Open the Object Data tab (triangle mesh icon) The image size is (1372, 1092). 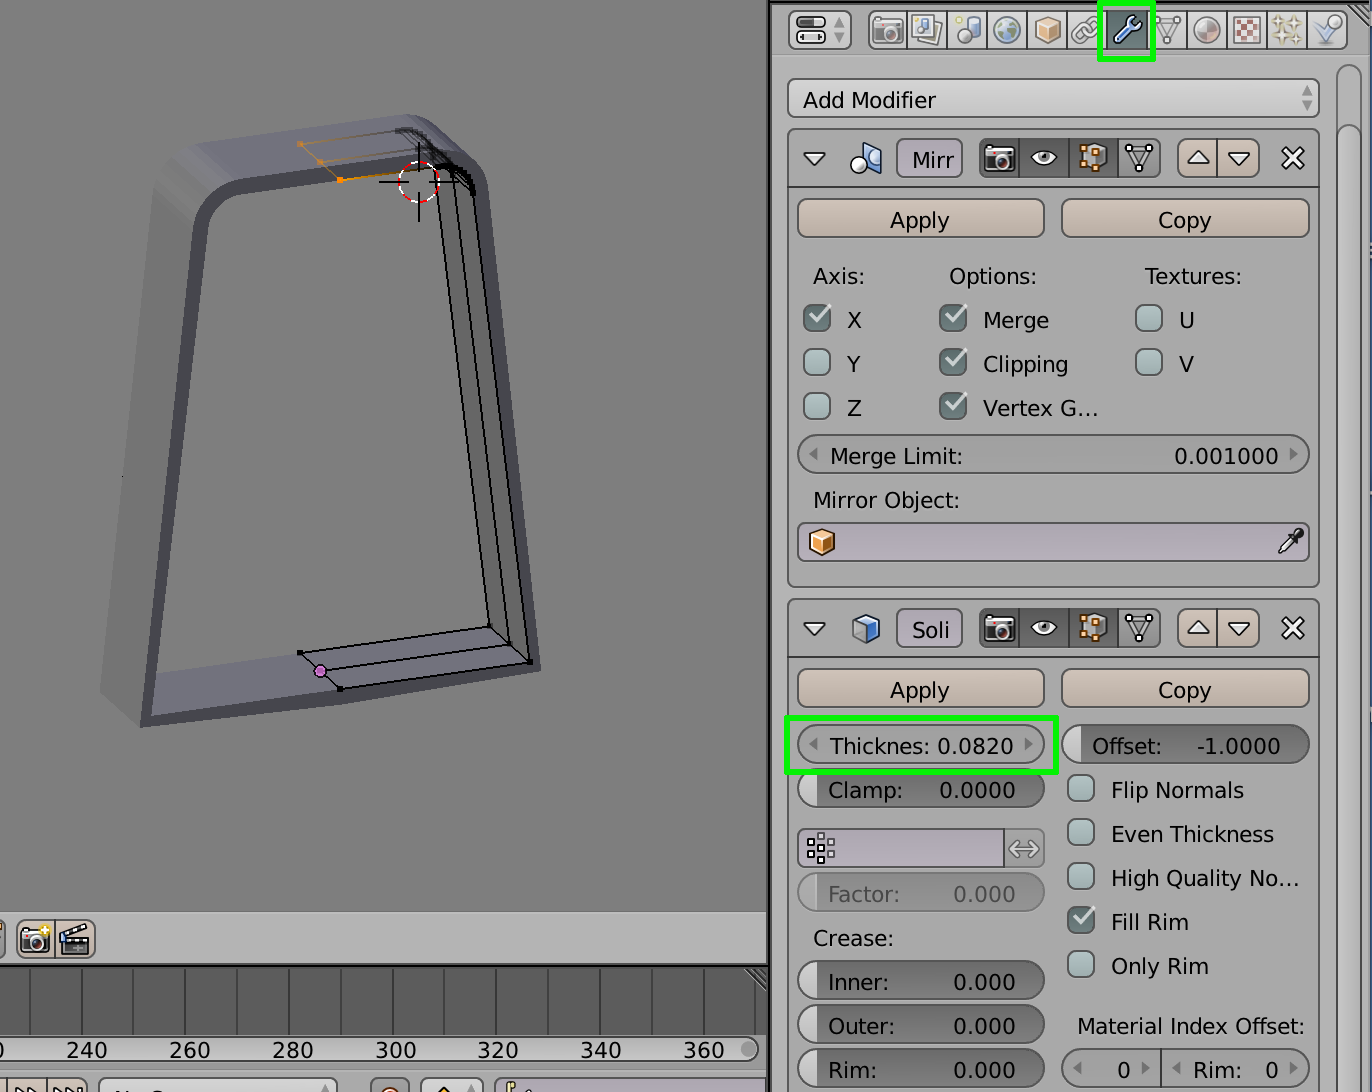point(1168,30)
